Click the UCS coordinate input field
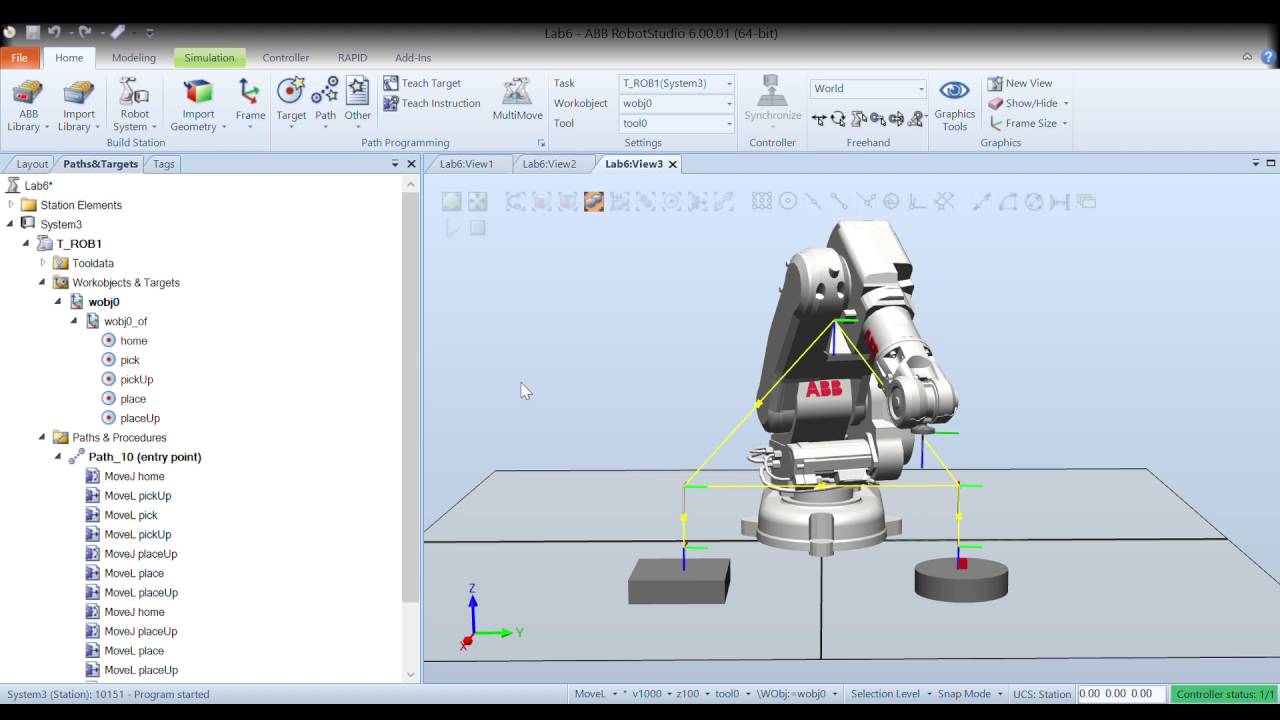Image resolution: width=1280 pixels, height=720 pixels. pos(1121,694)
